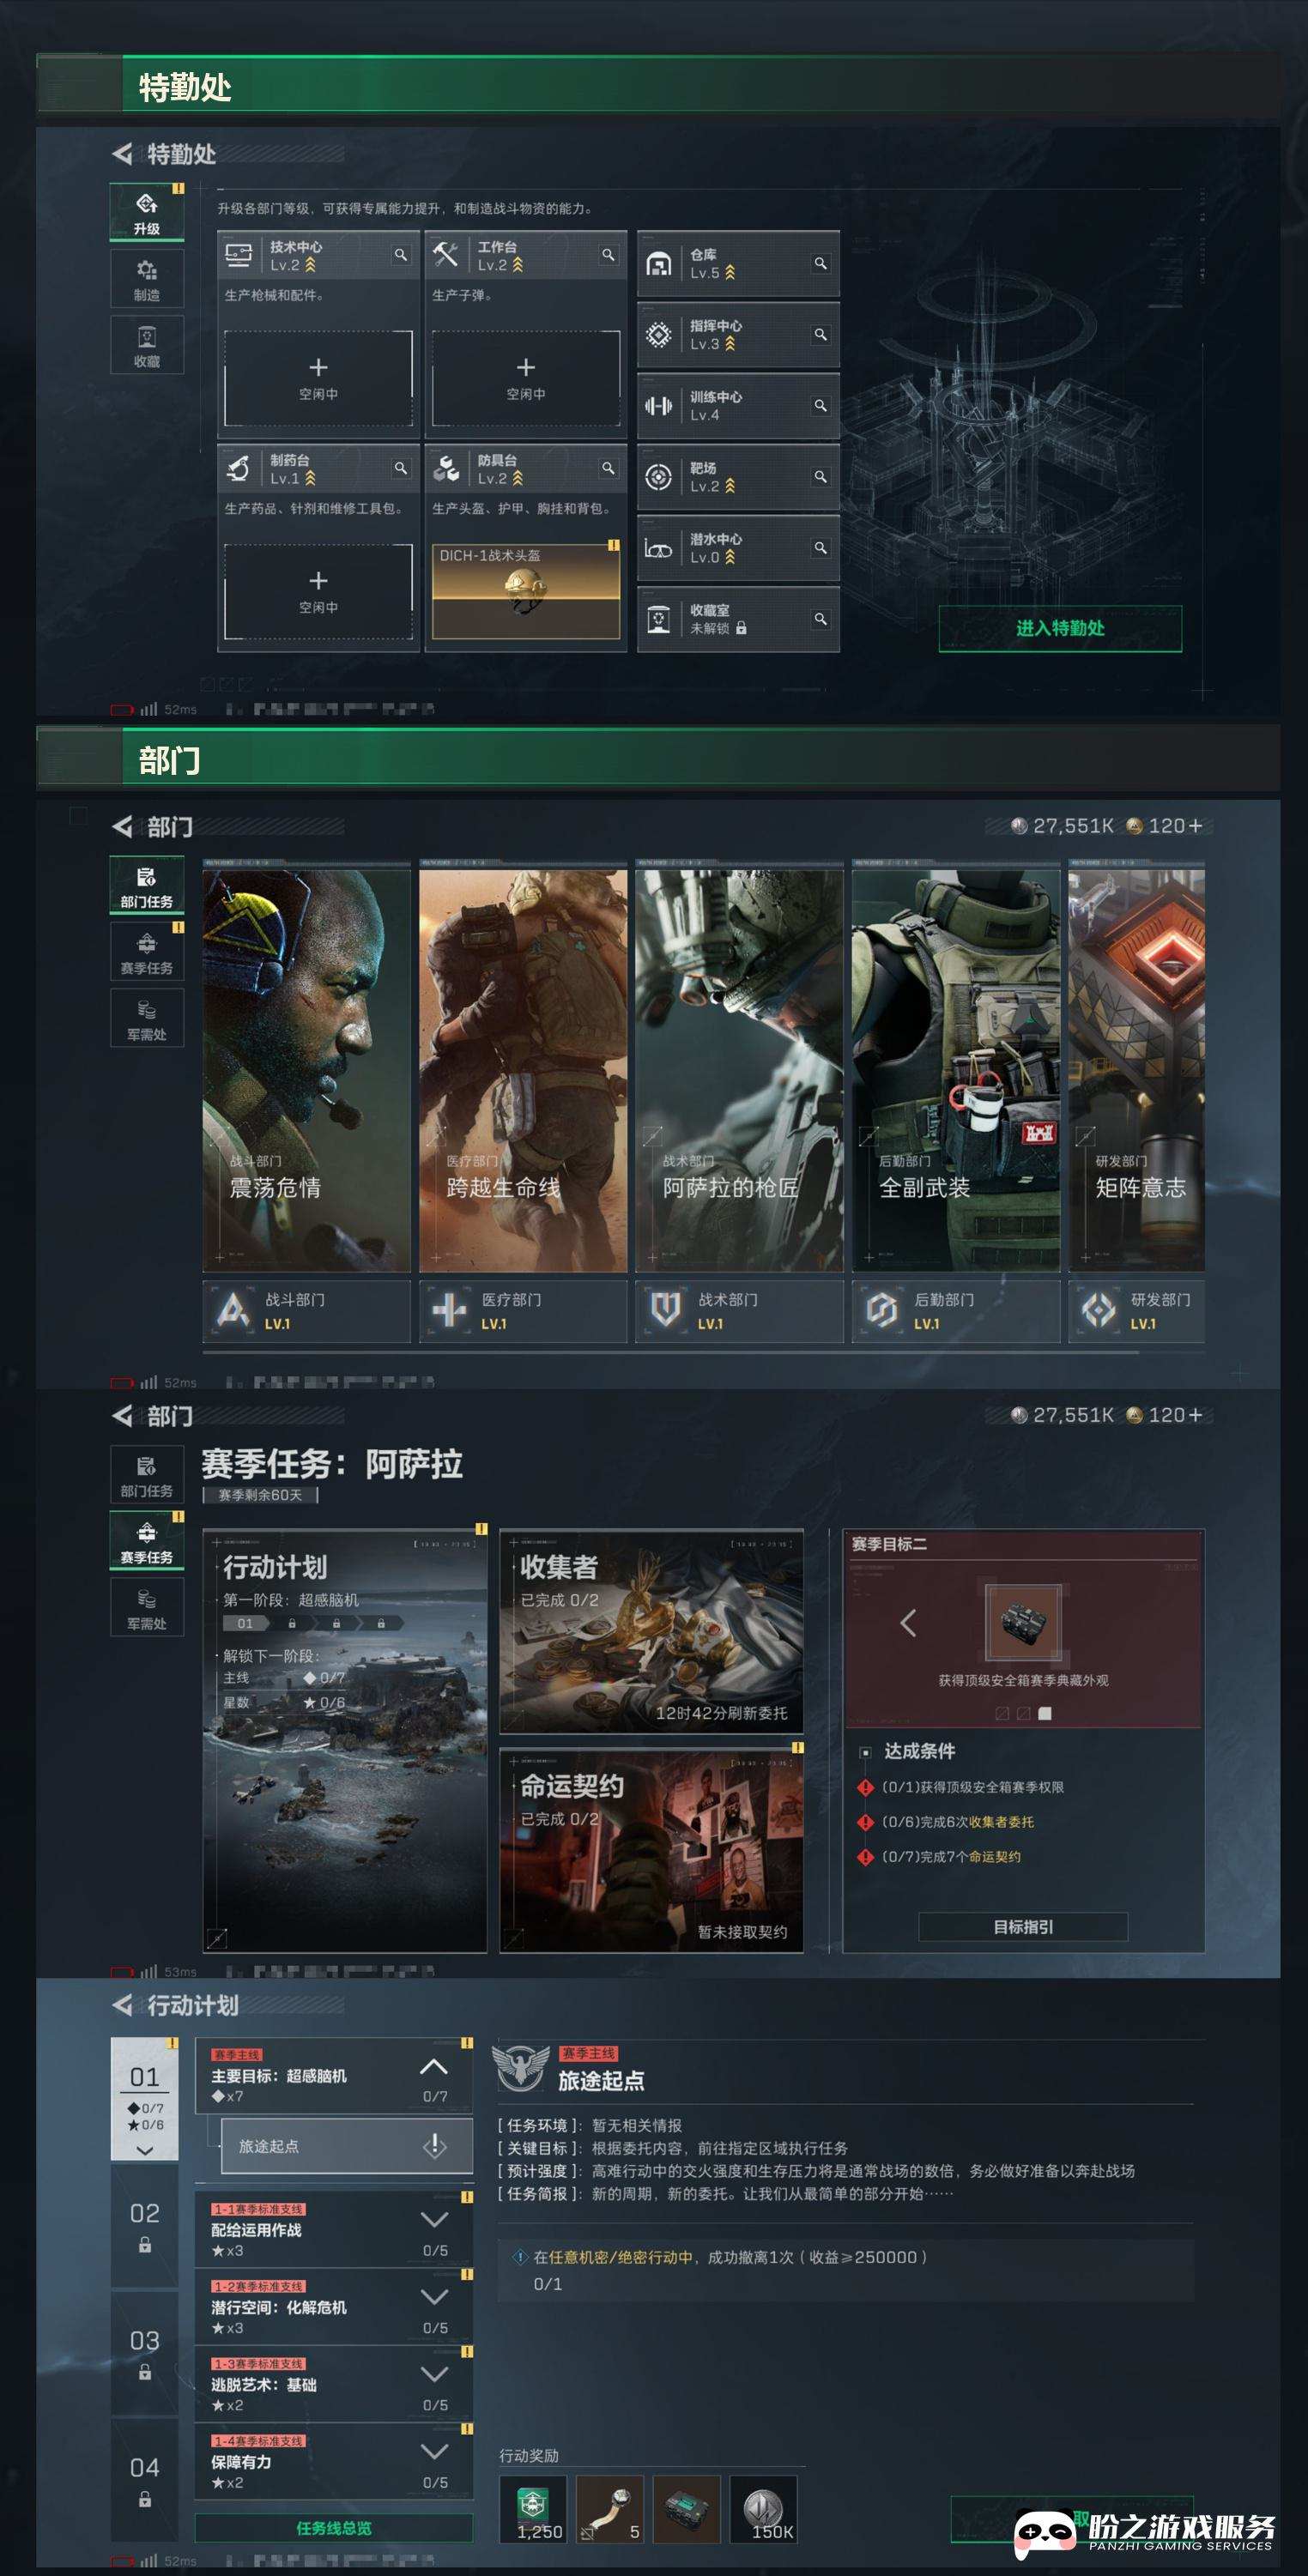Viewport: 1308px width, 2576px height.
Task: Open the magnifier on 仓库 row
Action: tap(820, 263)
